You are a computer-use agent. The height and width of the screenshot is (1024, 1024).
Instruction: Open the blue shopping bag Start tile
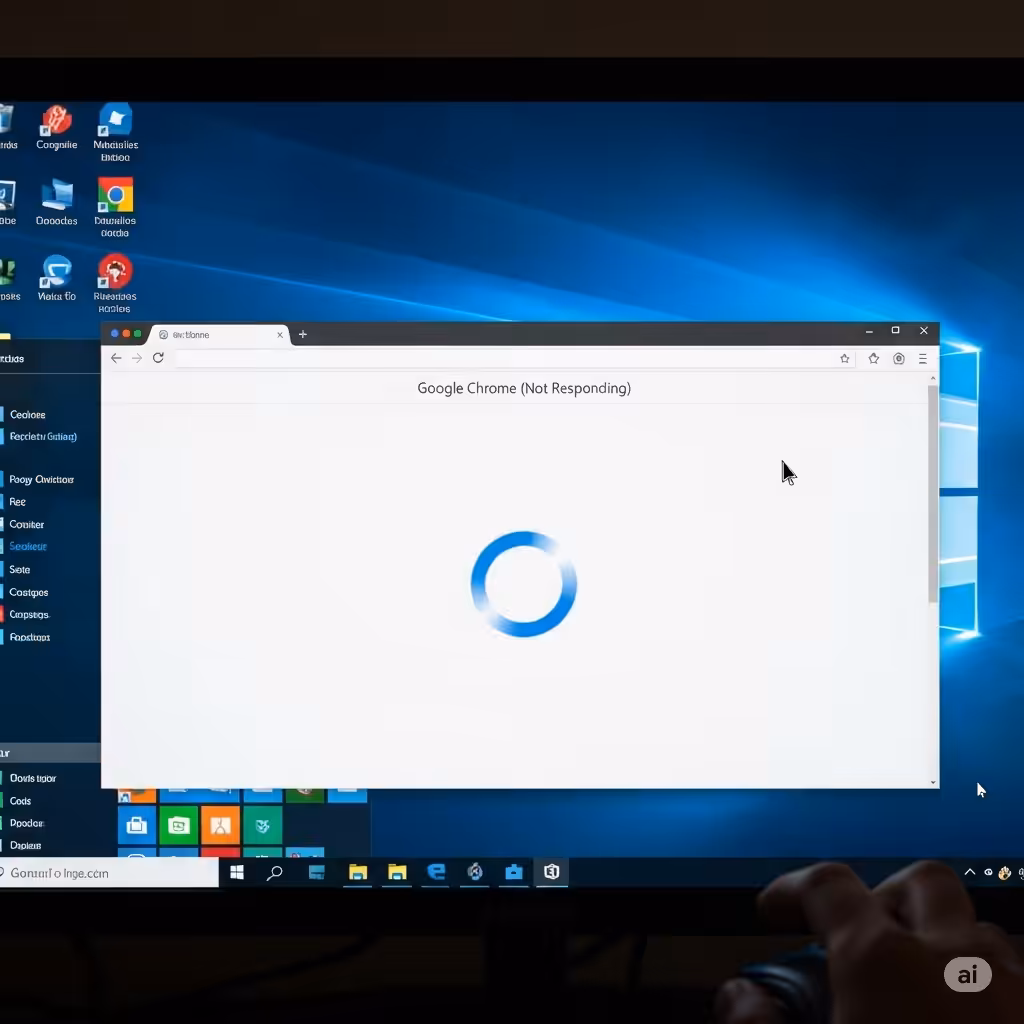coord(136,825)
